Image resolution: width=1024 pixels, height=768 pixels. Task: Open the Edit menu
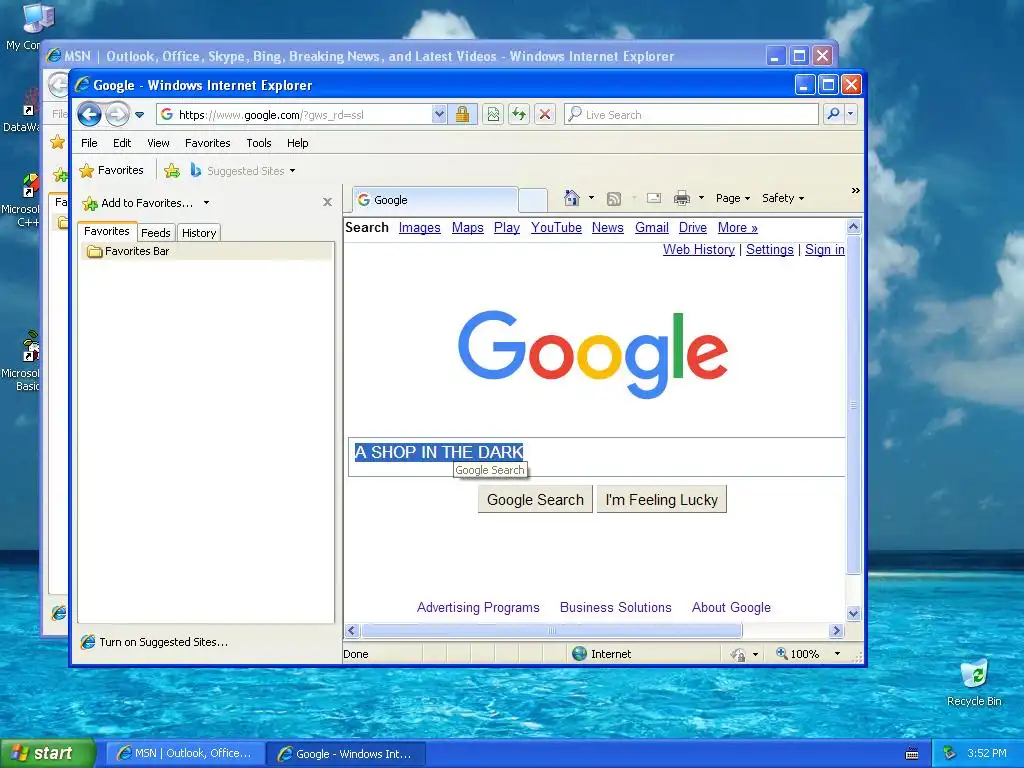point(122,143)
